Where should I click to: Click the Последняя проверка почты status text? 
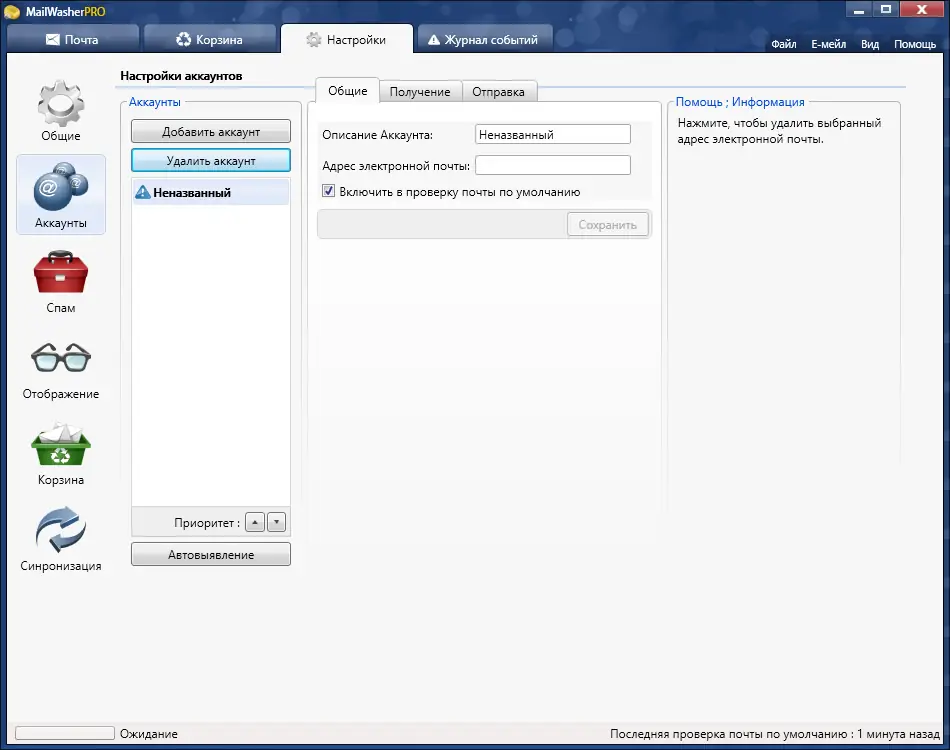pos(774,734)
